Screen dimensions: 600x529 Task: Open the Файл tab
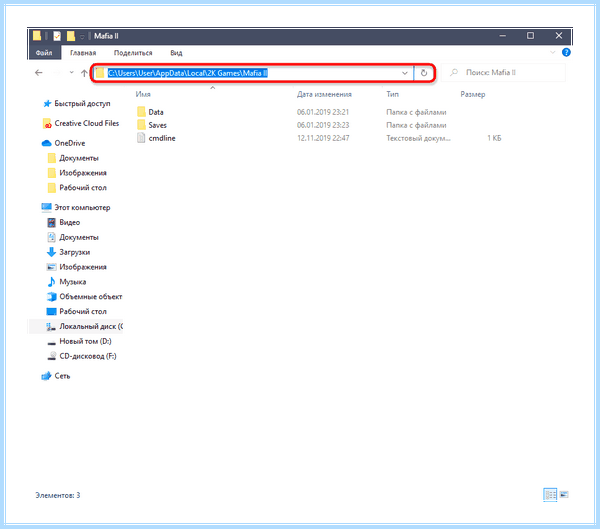tap(44, 53)
